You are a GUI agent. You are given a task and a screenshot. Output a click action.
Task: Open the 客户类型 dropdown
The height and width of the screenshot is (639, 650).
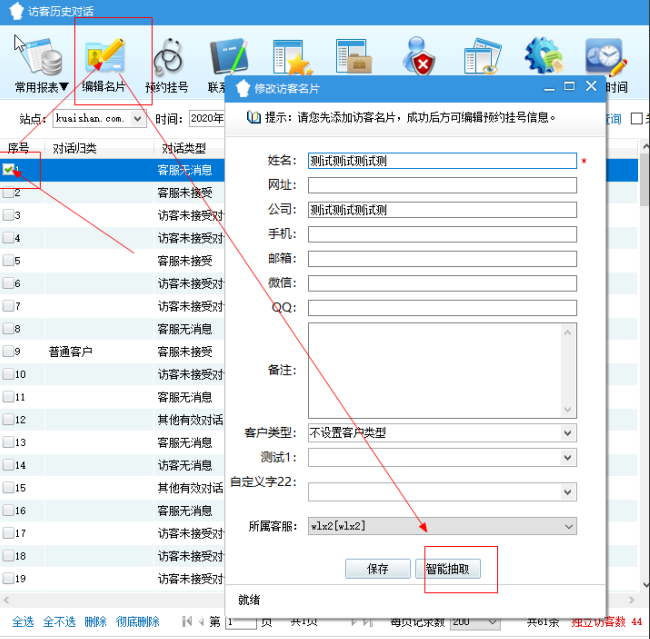click(568, 433)
